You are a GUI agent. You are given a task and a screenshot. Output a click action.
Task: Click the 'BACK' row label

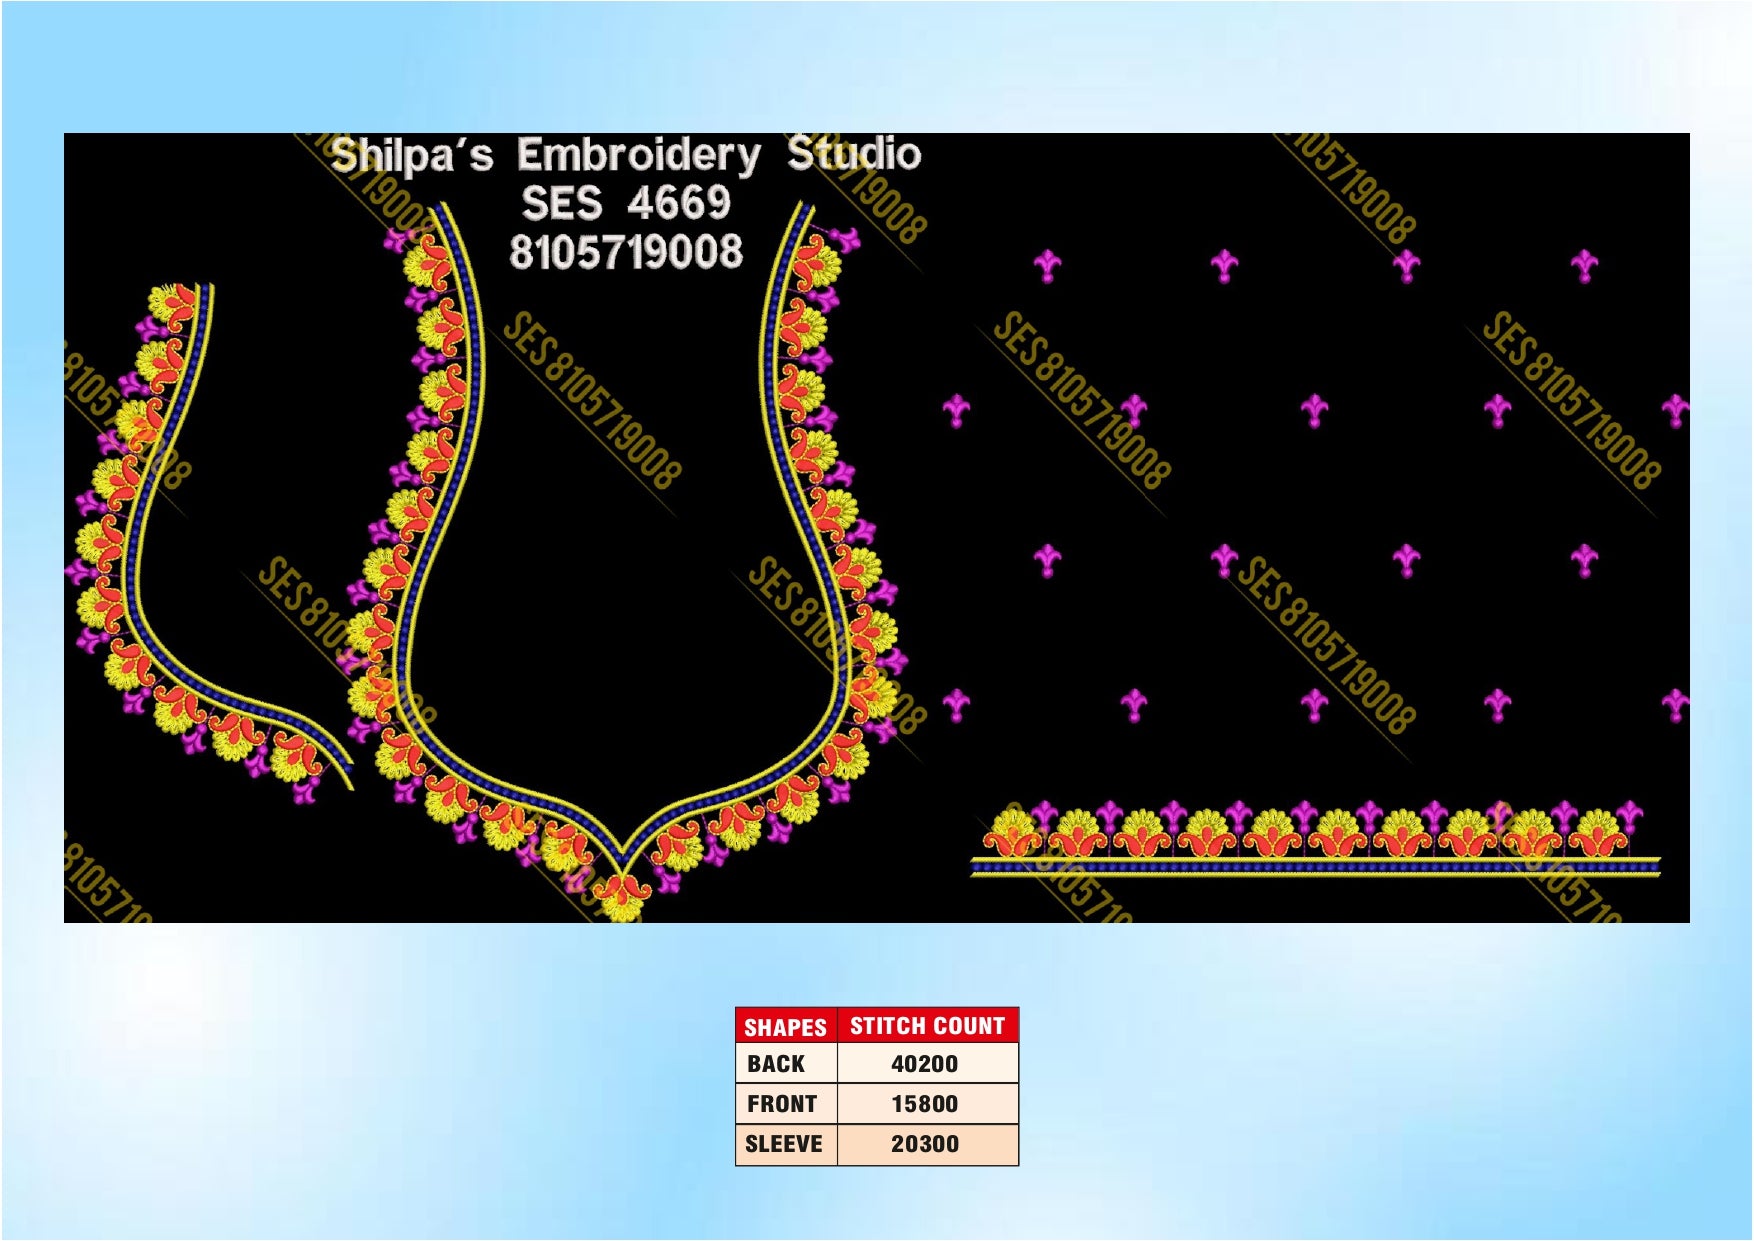point(776,1064)
